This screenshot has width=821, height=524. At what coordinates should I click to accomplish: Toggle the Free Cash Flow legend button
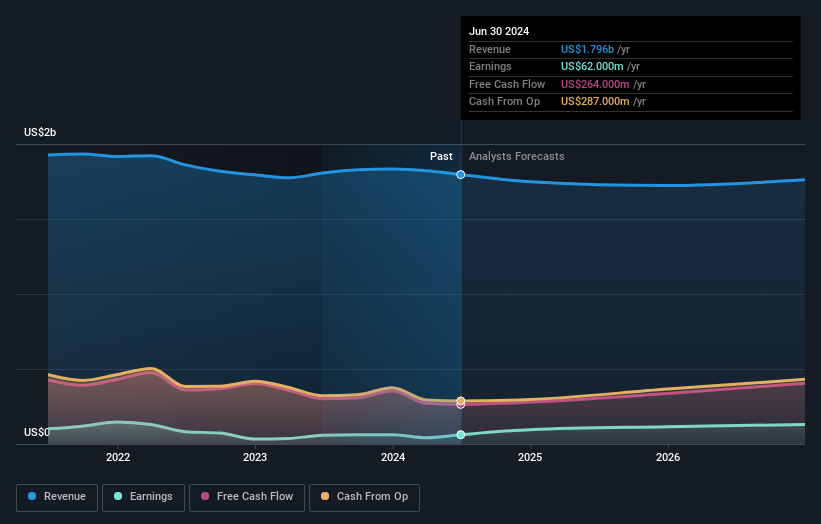pyautogui.click(x=247, y=497)
